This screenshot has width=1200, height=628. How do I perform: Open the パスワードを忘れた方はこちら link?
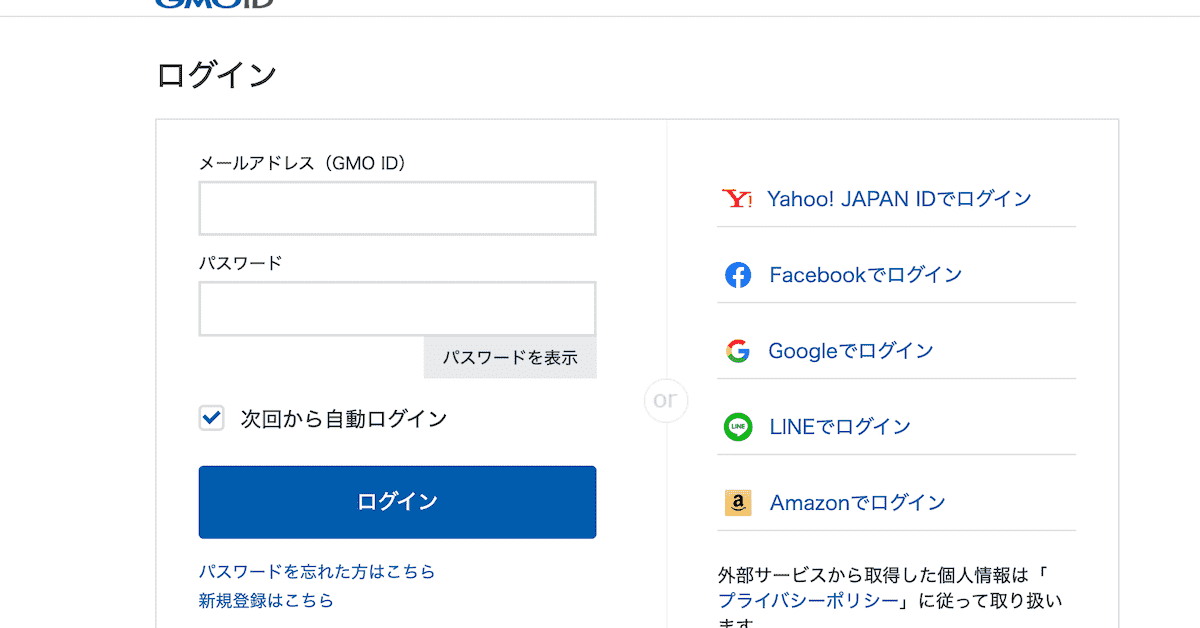click(x=317, y=572)
